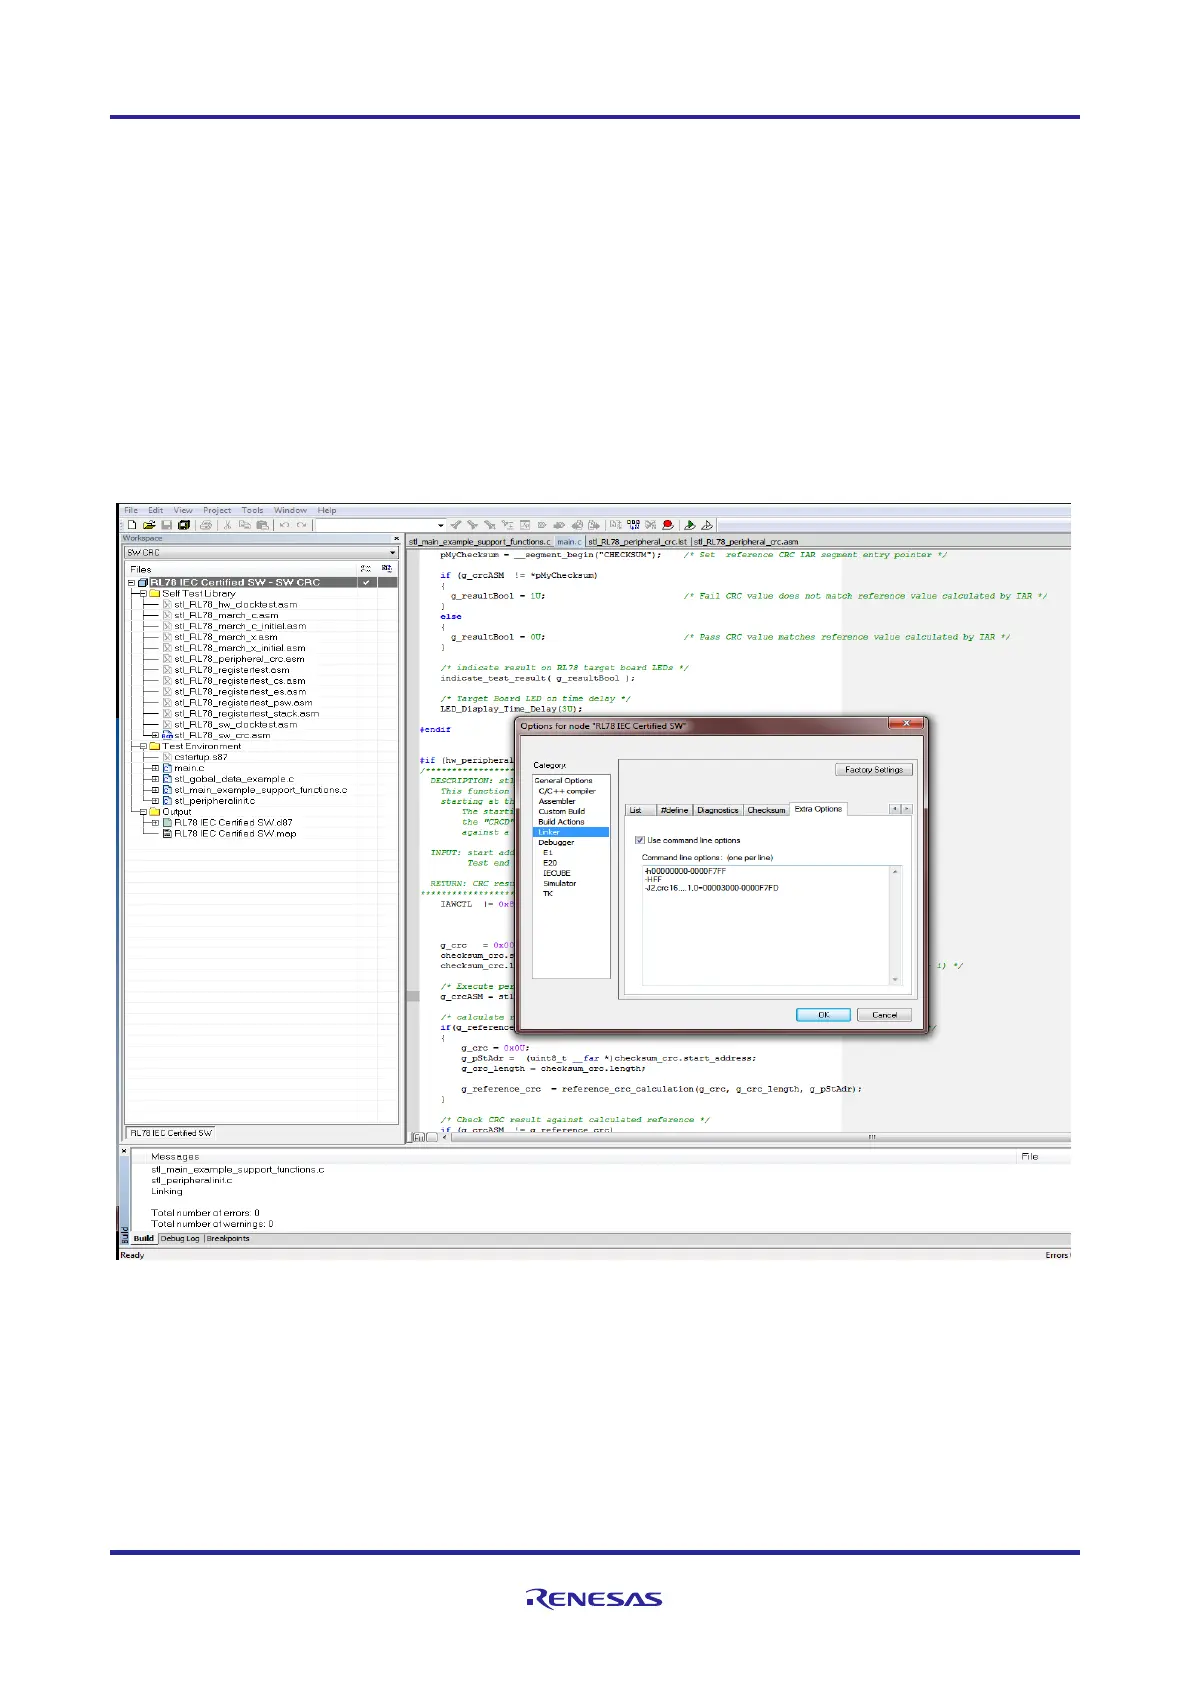Screen dimensions: 1190x1684
Task: Expand the stl_peripheralinit.c node
Action: (x=155, y=801)
